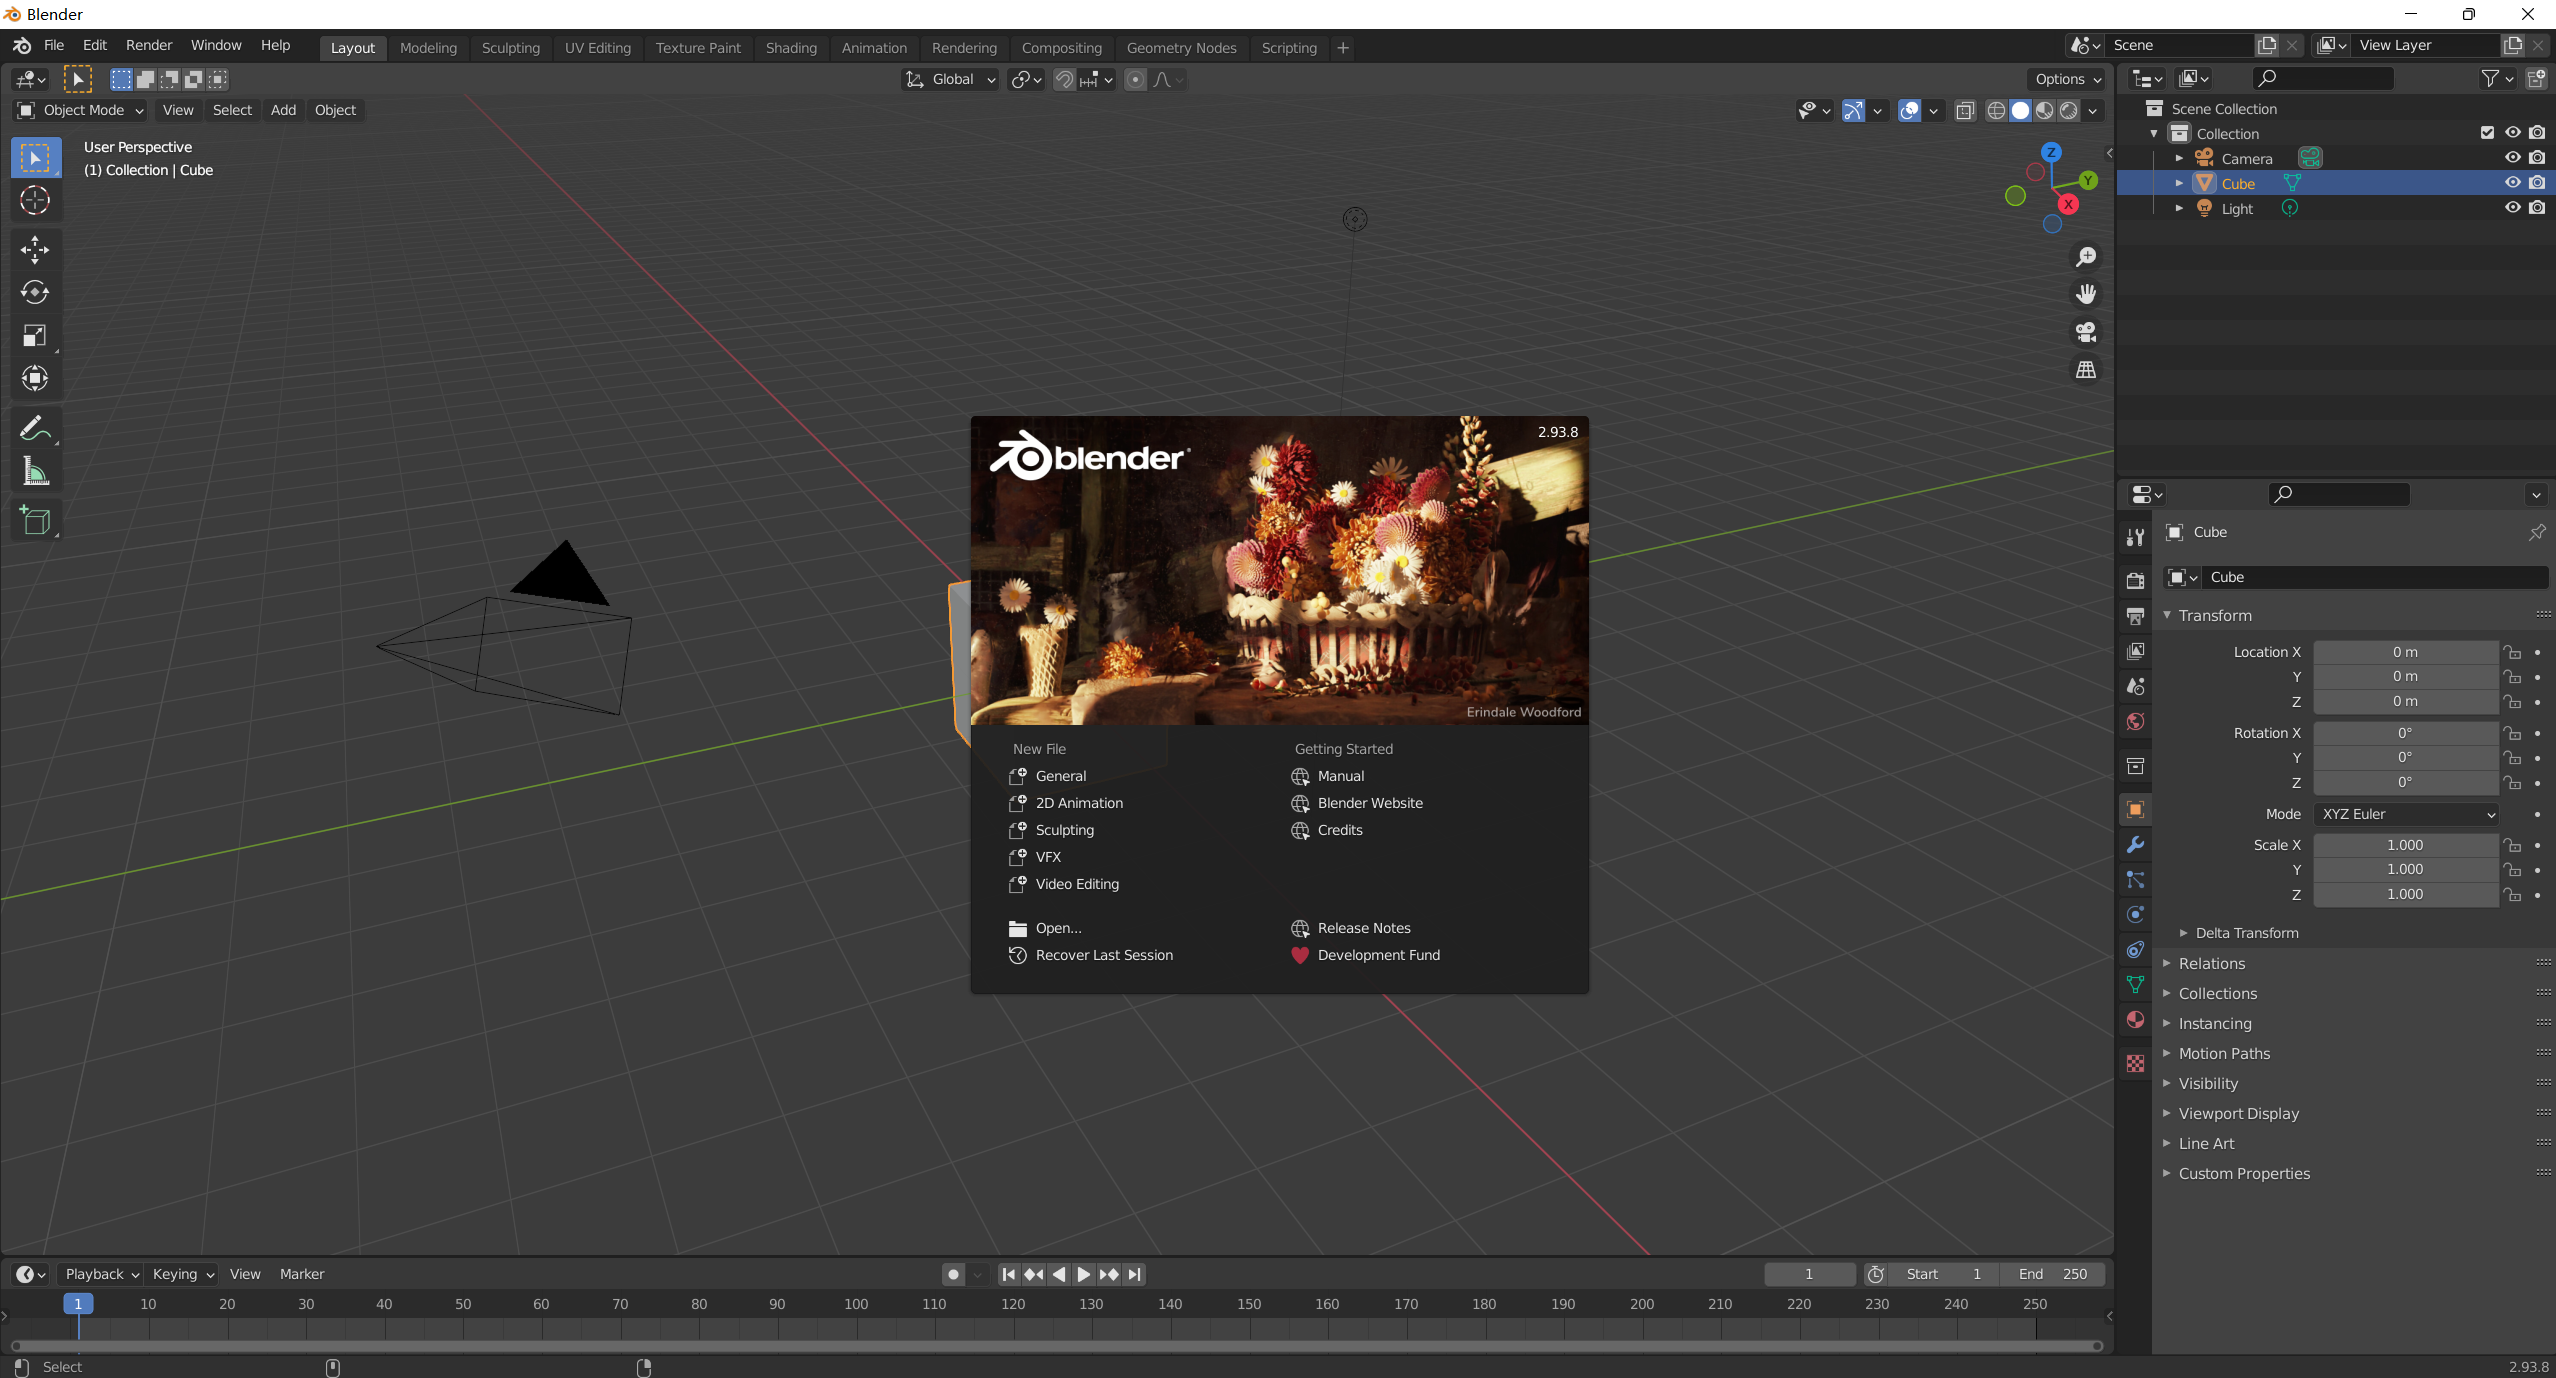Select the Annotate pencil tool
Image resolution: width=2556 pixels, height=1378 pixels.
[35, 429]
